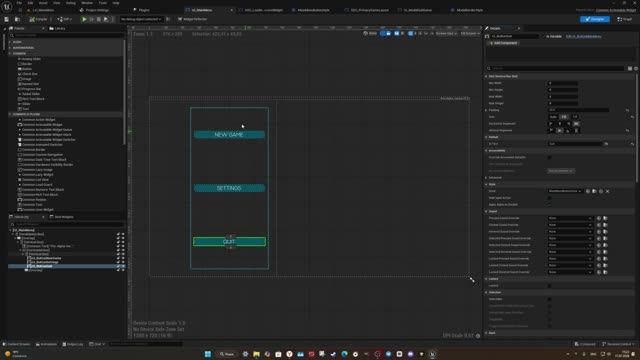Viewport: 640px width, 360px height.
Task: Open Details view options via the gear icon
Action: 636,69
